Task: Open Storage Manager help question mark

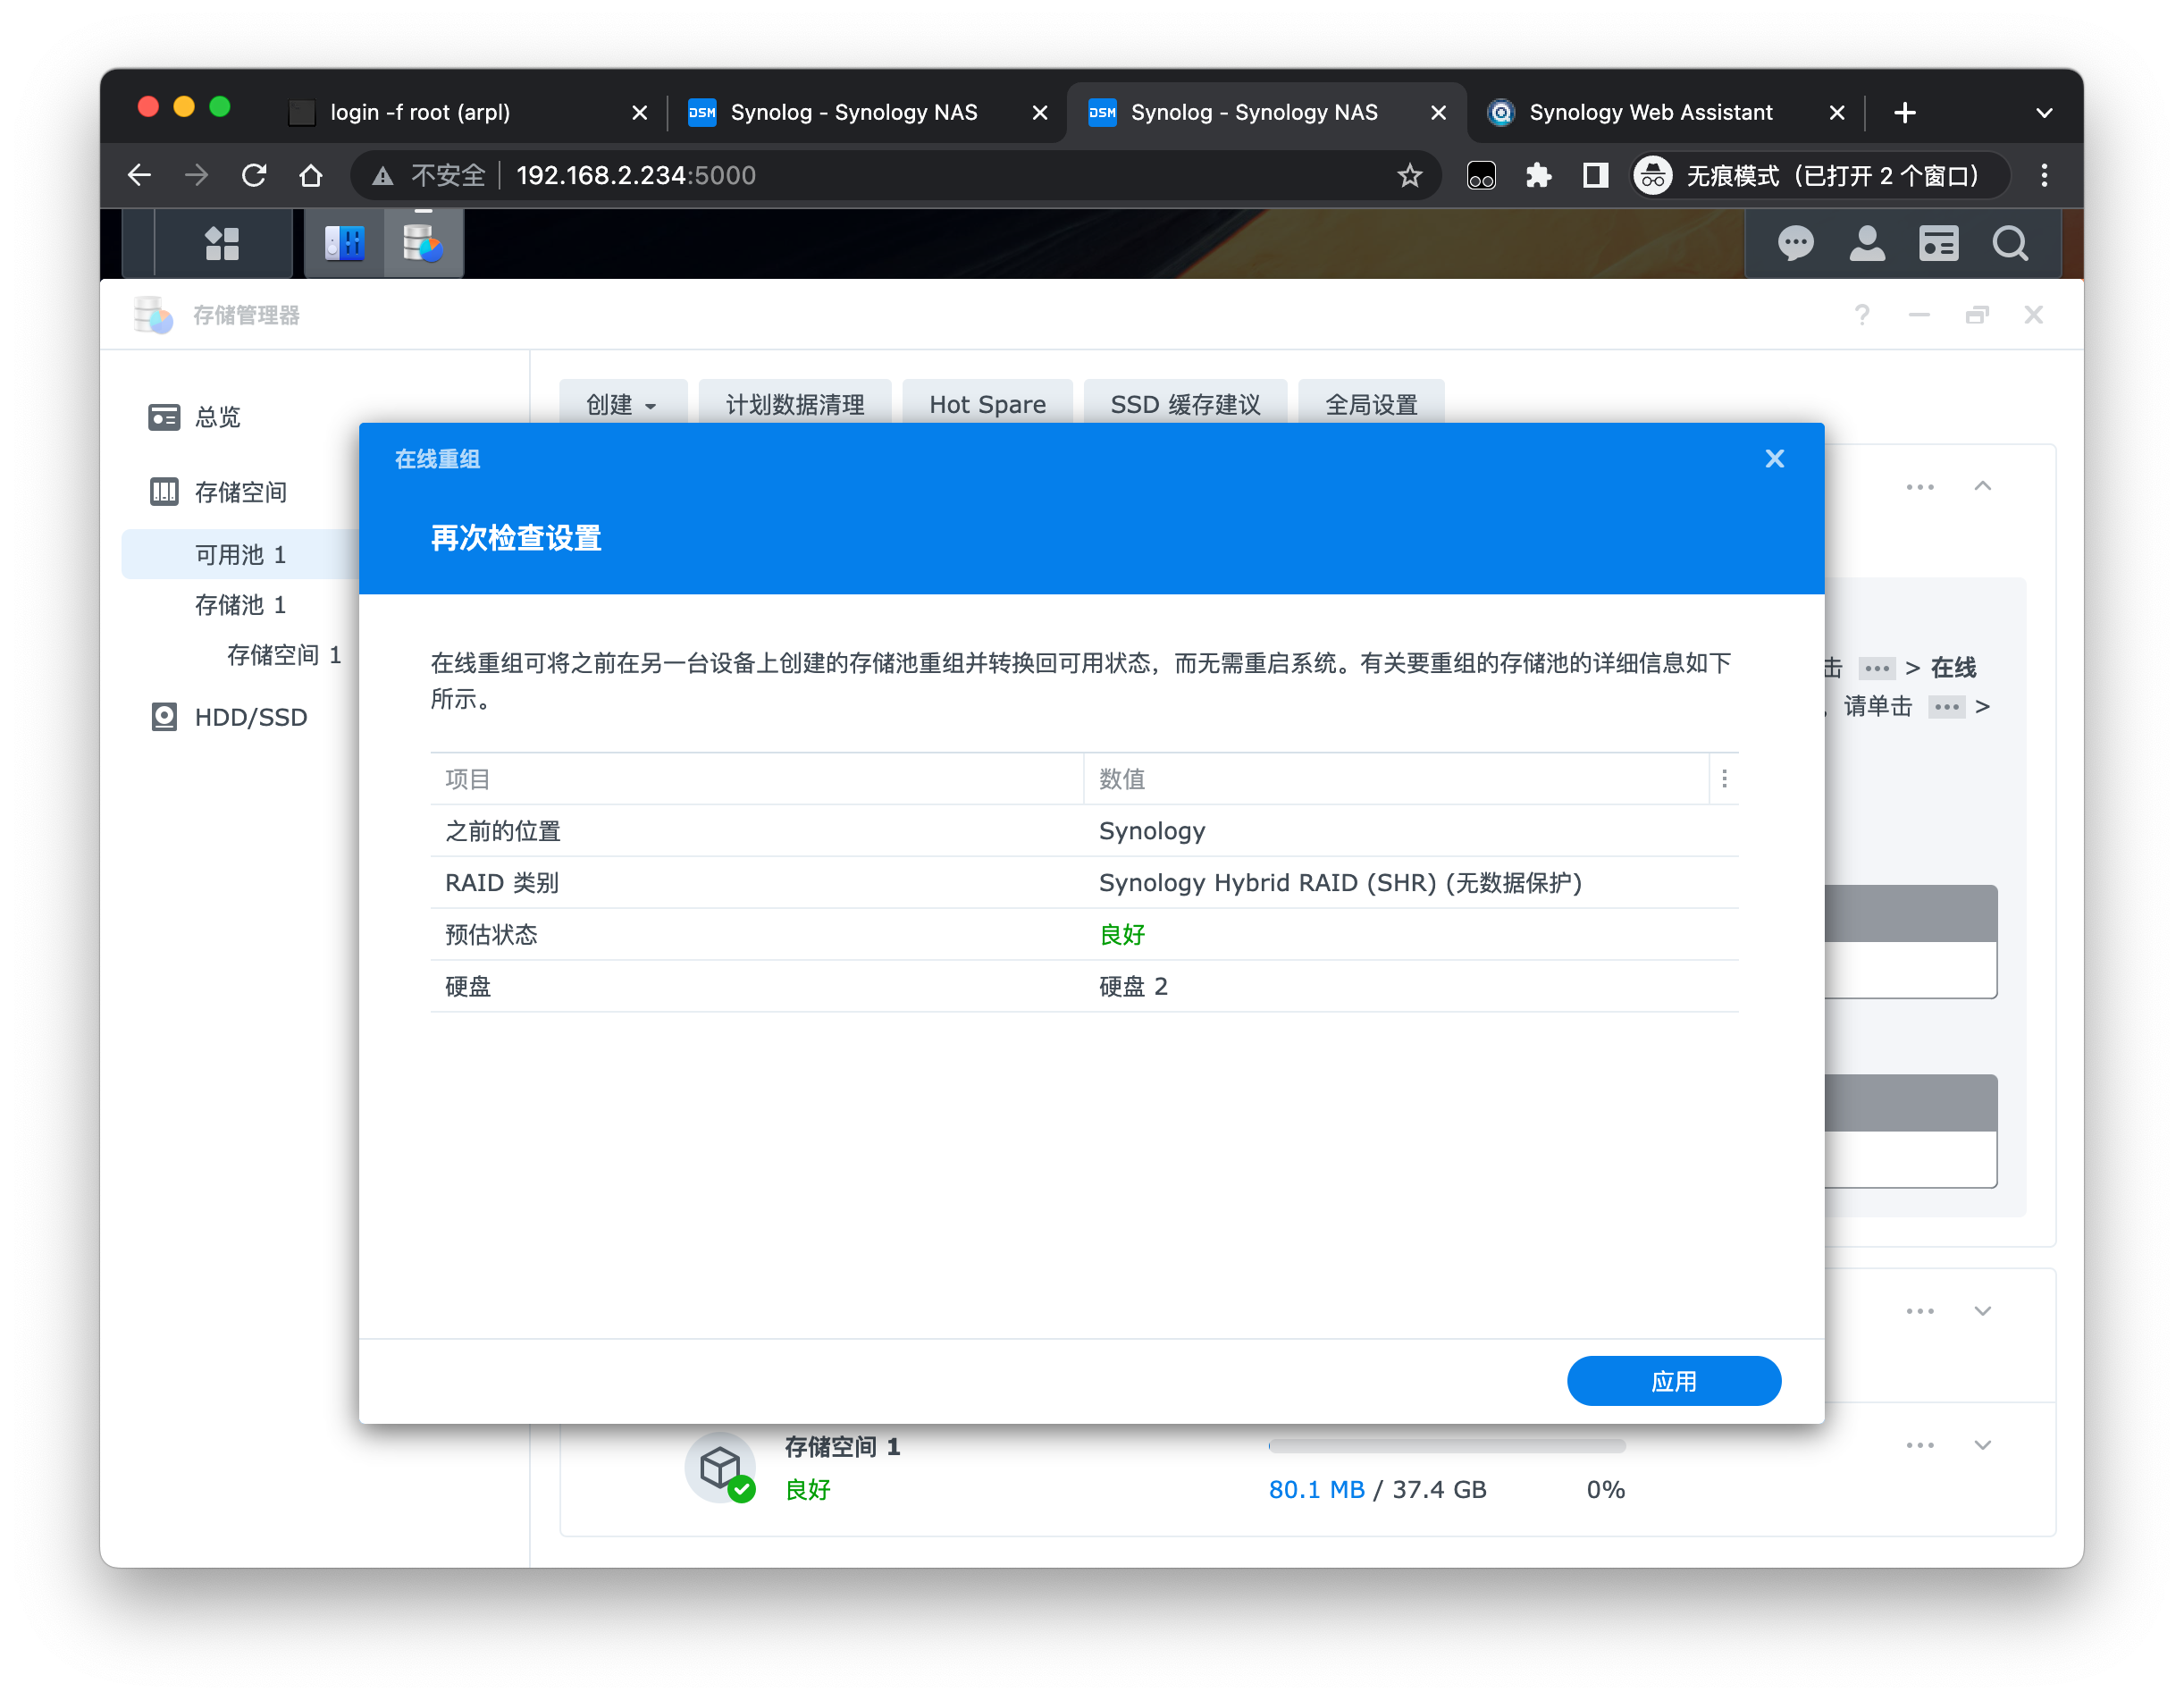Action: (1861, 315)
